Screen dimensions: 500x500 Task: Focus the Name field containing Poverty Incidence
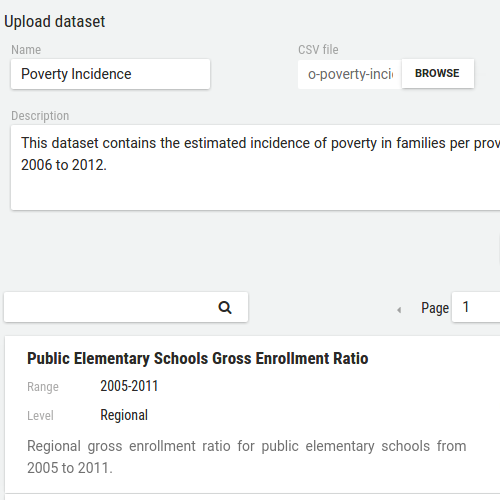(110, 74)
